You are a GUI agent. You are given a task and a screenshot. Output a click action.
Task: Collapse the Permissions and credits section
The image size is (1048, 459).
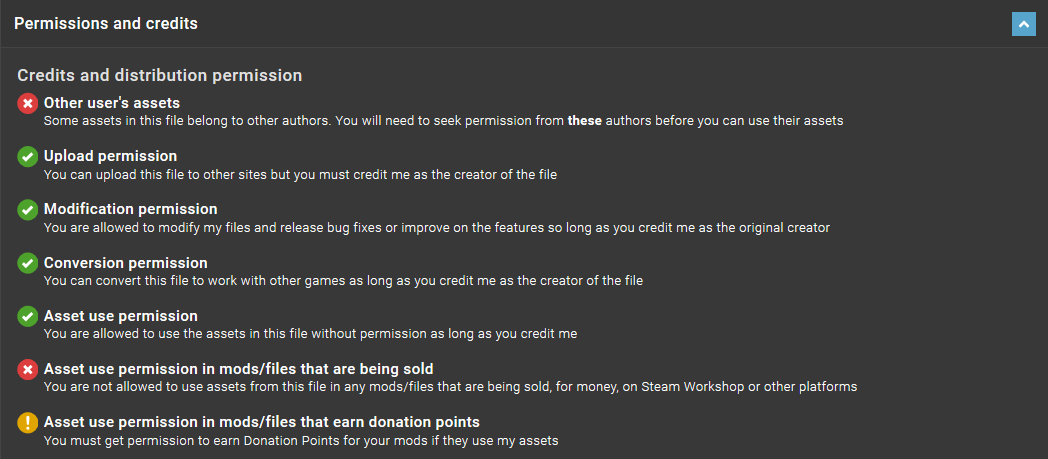click(1023, 24)
